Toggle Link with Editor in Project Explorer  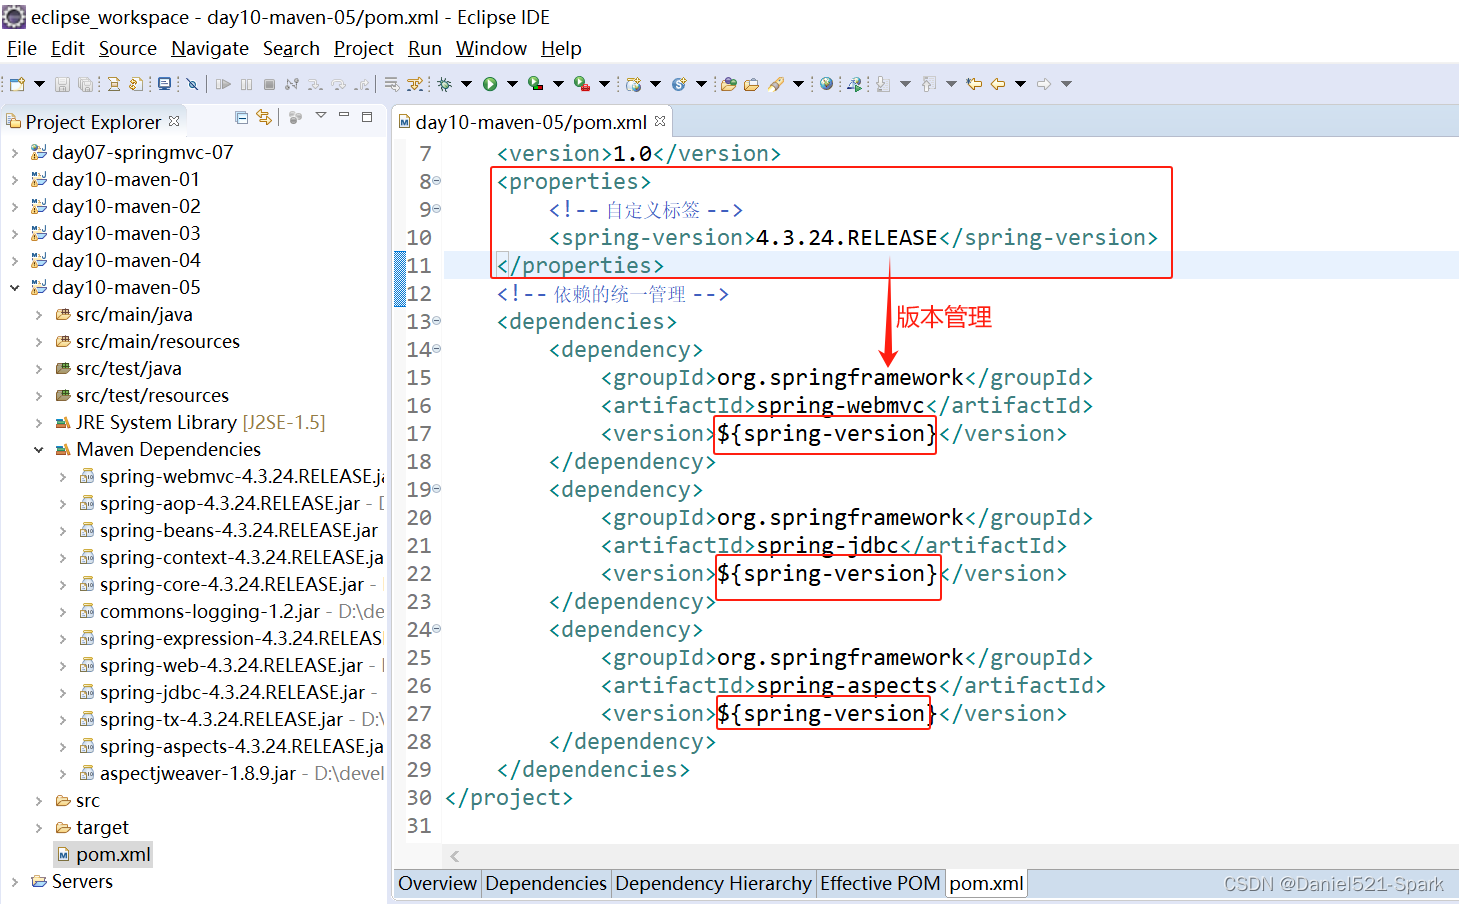(264, 117)
